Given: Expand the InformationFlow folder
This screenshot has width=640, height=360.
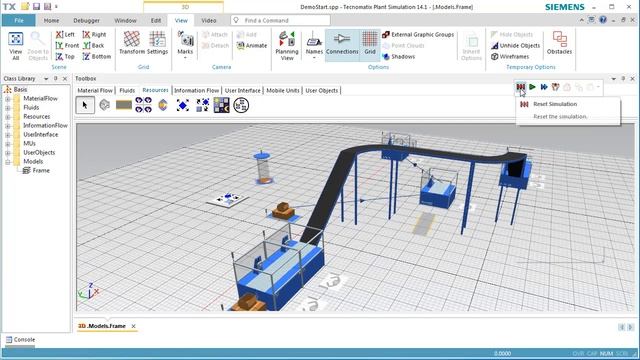Looking at the screenshot, I should 8,126.
